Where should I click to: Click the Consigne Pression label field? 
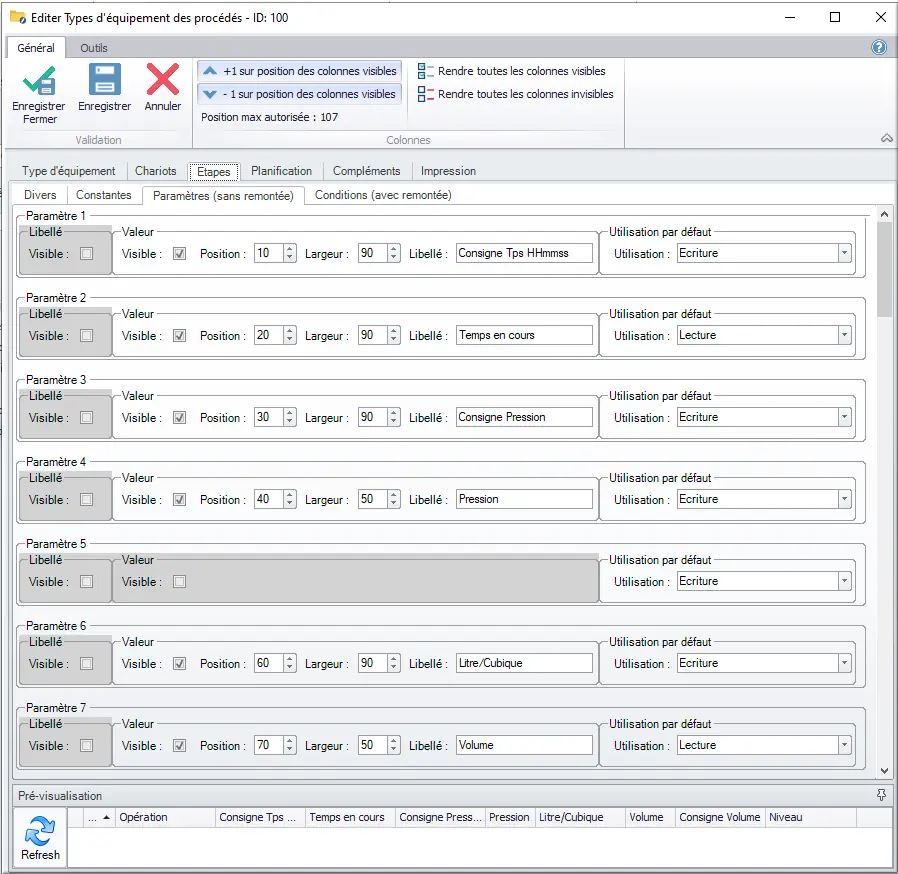coord(524,417)
